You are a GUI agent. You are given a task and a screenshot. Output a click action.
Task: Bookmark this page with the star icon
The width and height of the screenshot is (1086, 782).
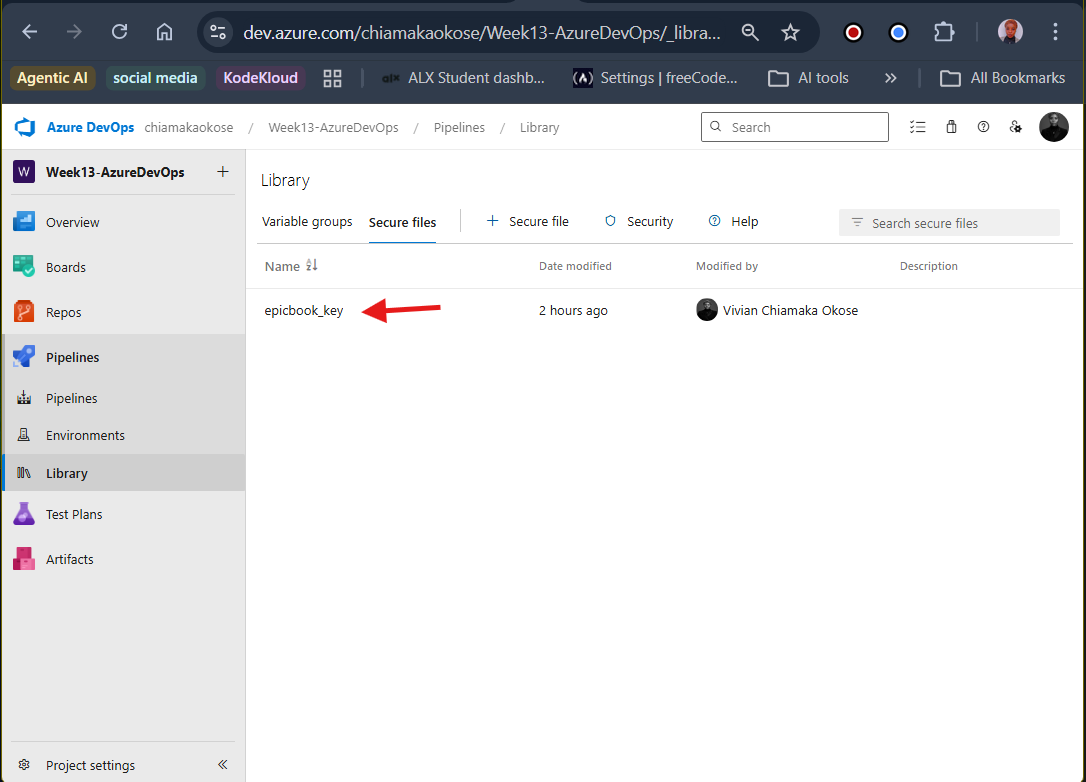click(x=790, y=32)
